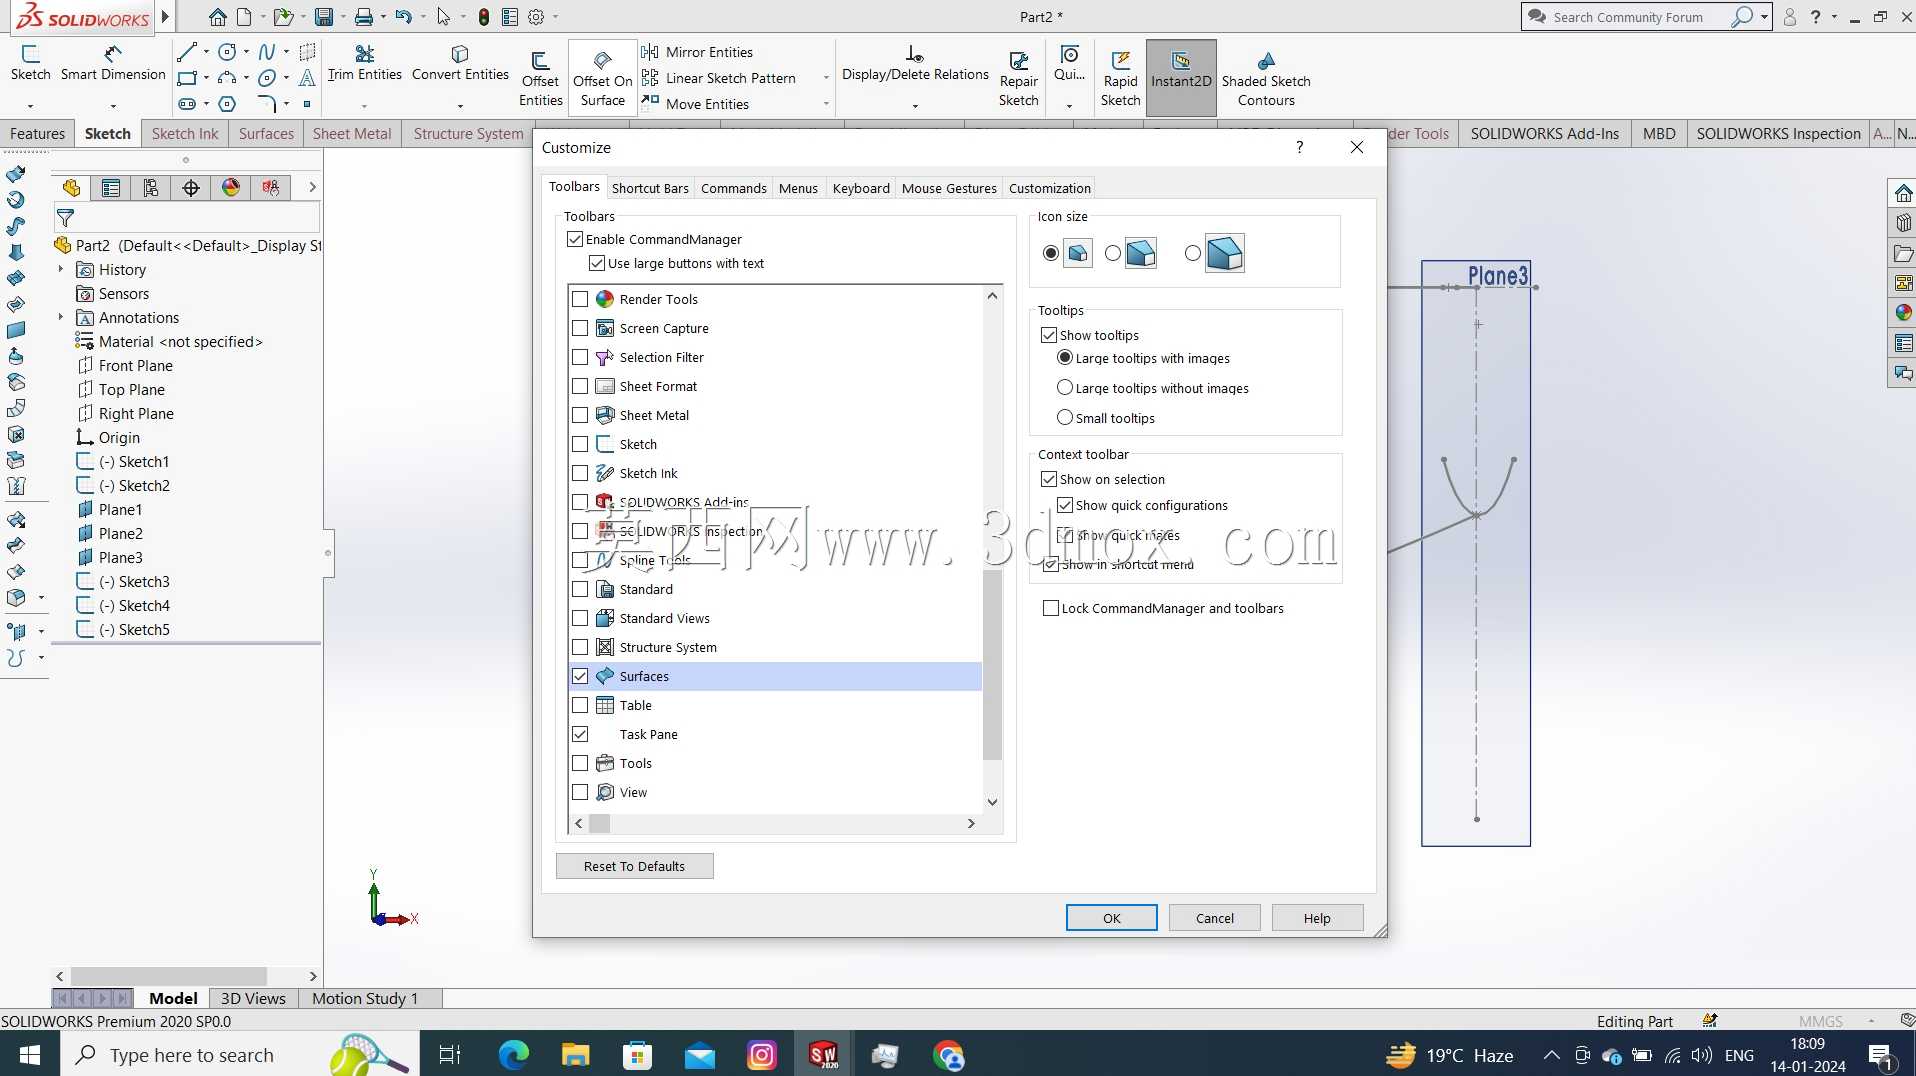Open the Display/Delete Relations dropdown arrow

pos(915,105)
